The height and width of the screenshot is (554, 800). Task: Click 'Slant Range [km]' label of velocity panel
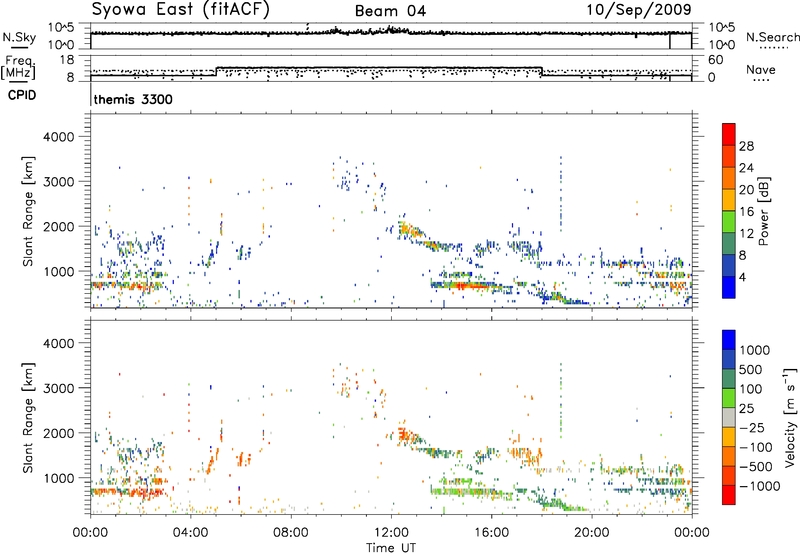click(28, 417)
